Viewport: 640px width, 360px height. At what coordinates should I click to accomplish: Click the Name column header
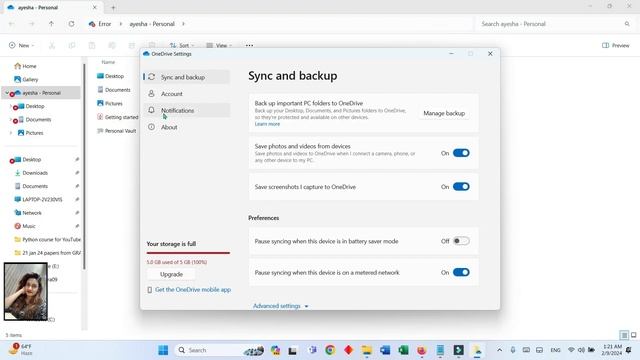tap(108, 62)
